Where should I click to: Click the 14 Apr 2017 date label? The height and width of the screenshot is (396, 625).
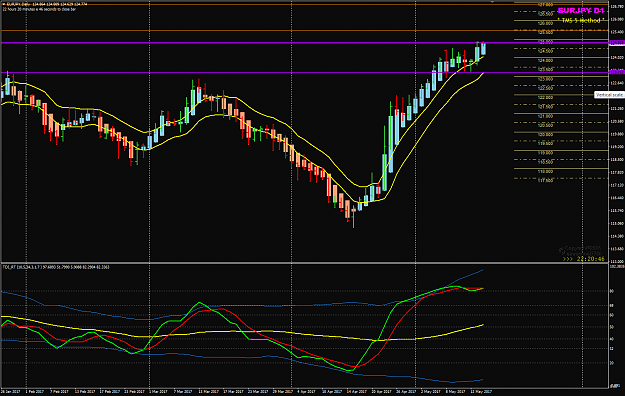coord(357,392)
